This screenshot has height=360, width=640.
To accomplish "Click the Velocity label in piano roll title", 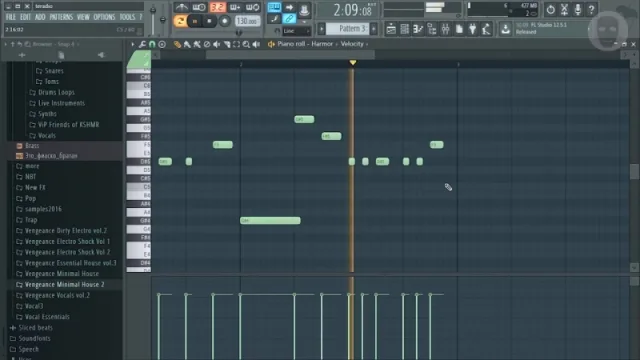I will [352, 44].
